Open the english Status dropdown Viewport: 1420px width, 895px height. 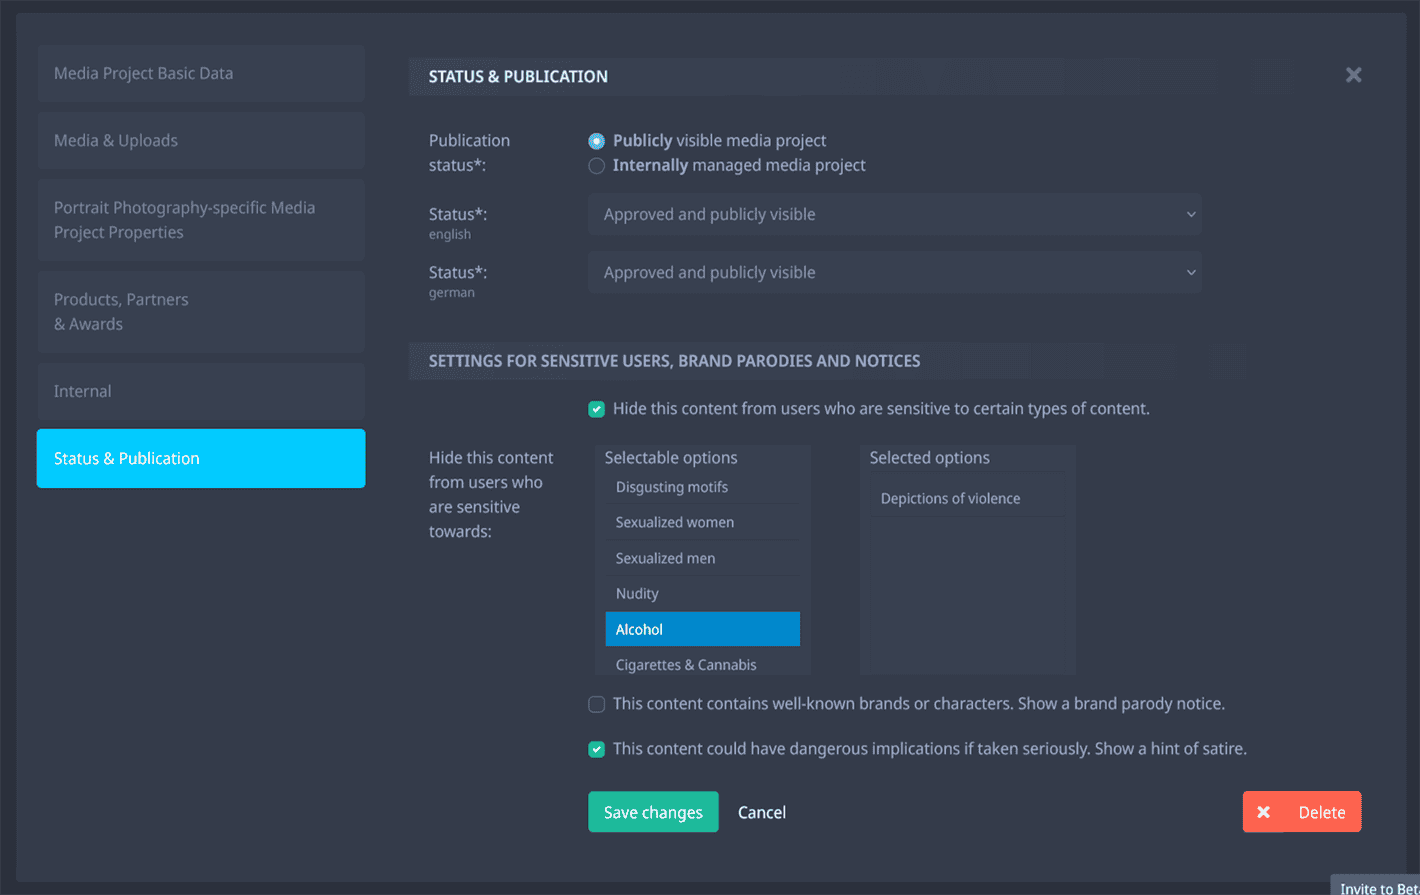point(895,214)
